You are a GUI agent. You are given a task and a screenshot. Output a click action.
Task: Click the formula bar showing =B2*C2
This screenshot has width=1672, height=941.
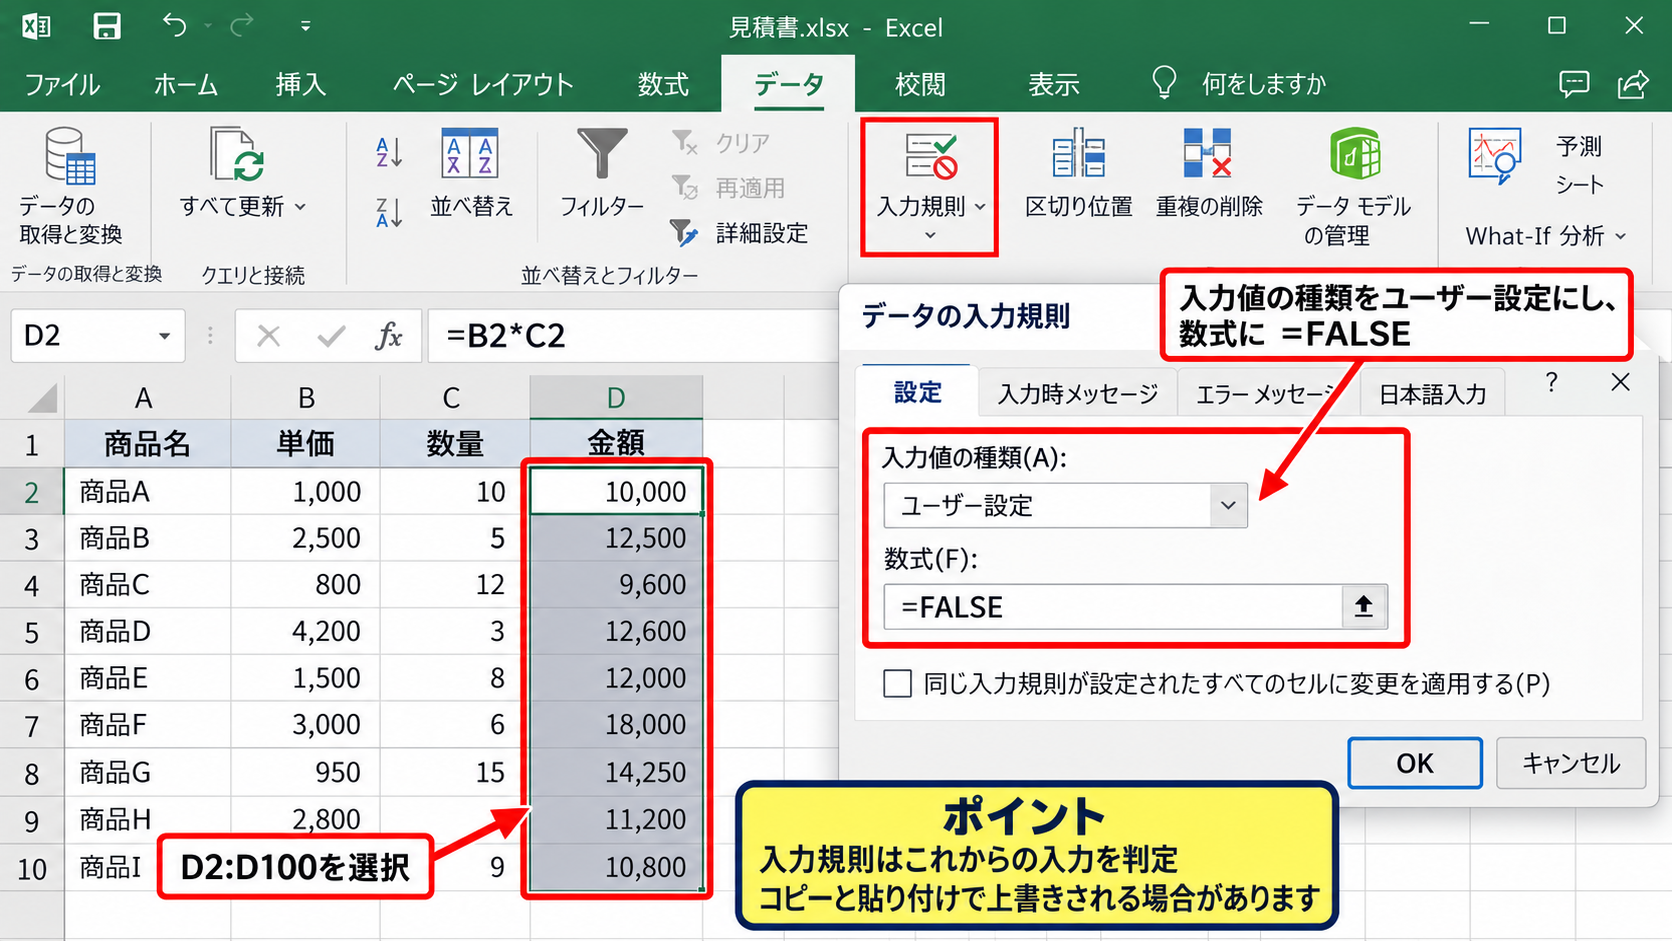(635, 336)
